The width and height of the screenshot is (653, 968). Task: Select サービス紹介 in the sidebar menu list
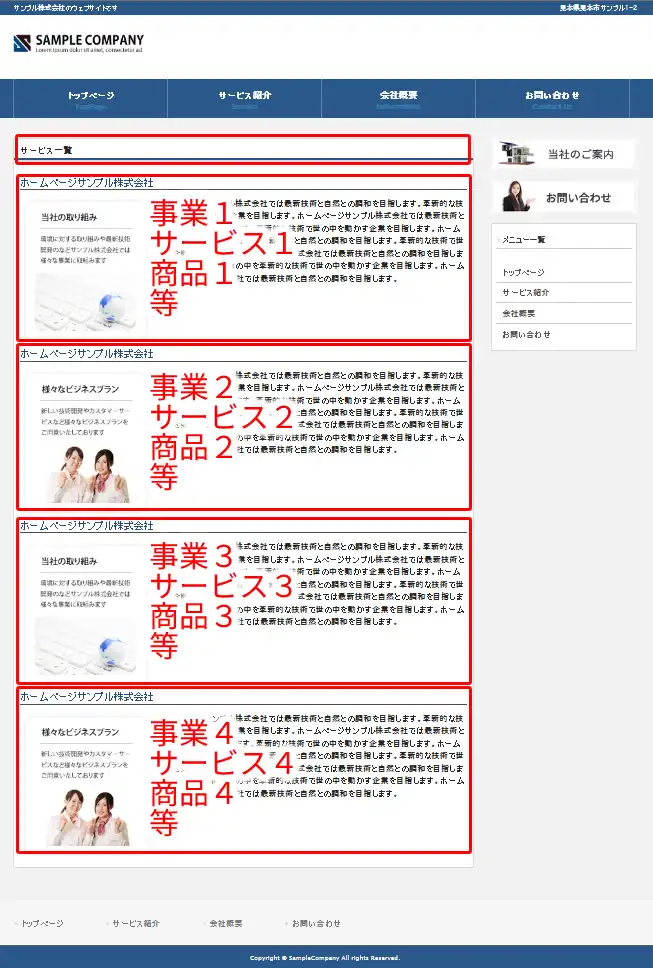tap(525, 293)
